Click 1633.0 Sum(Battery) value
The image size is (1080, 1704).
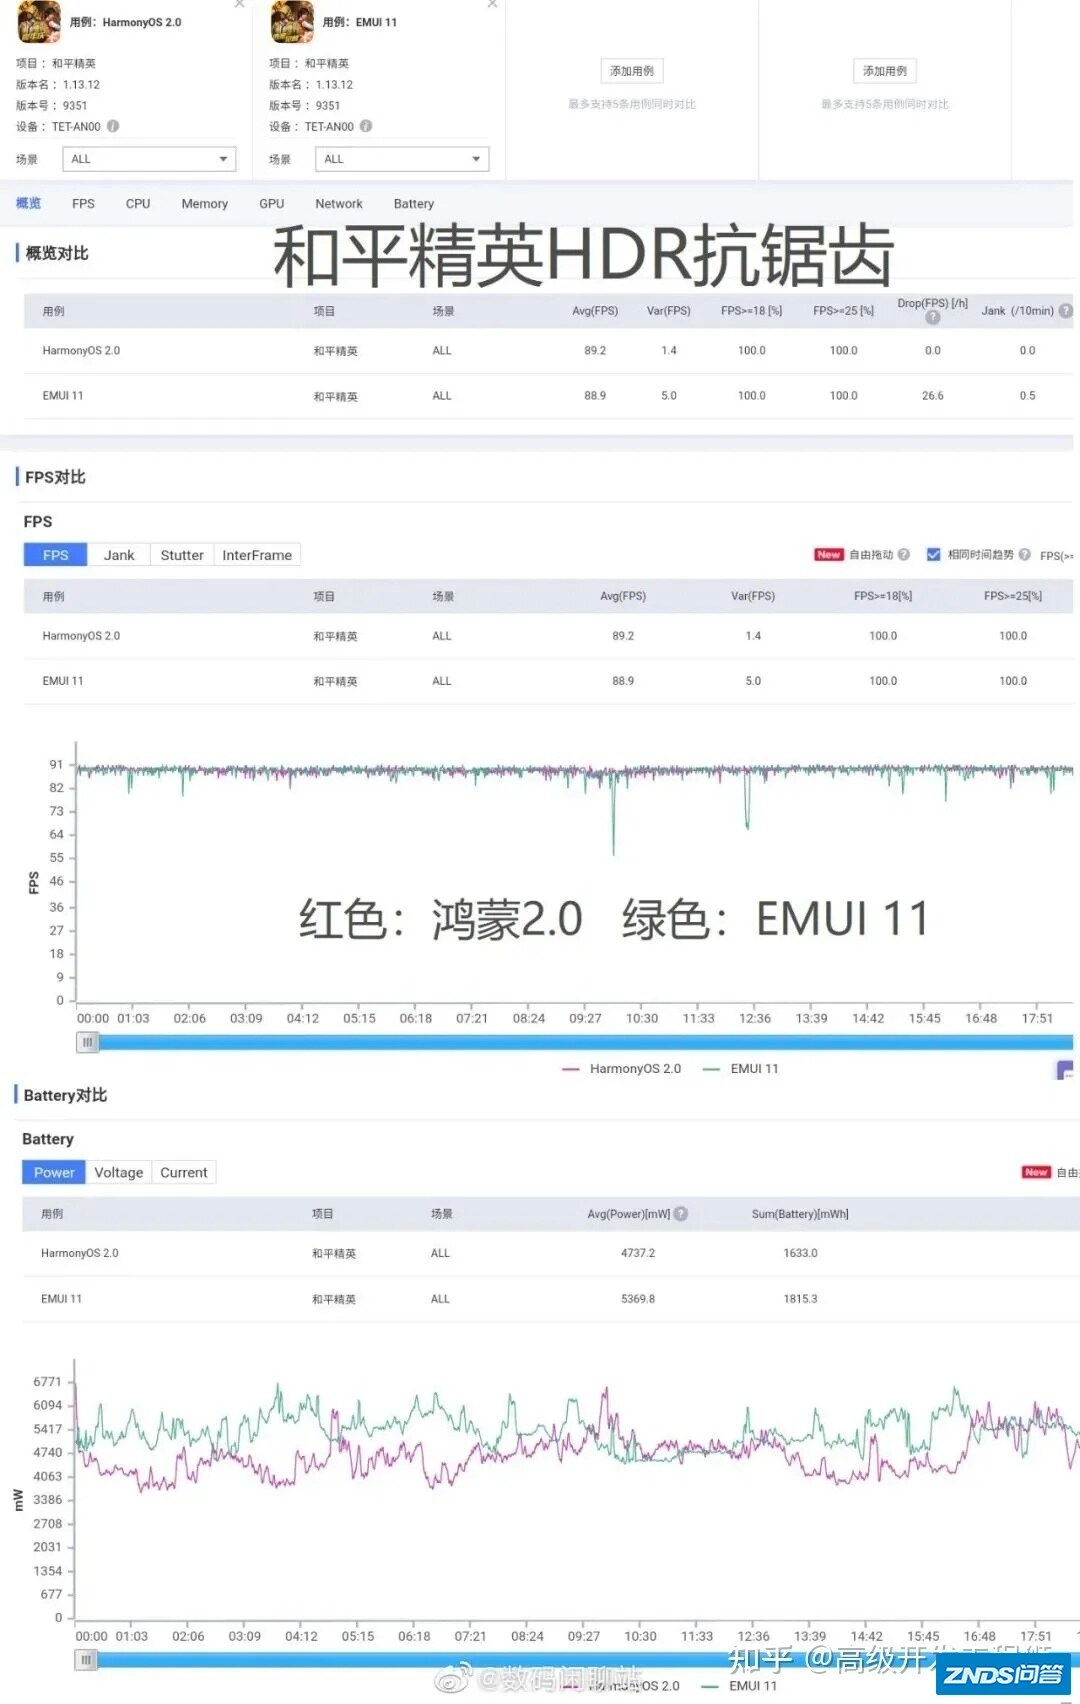[800, 1253]
